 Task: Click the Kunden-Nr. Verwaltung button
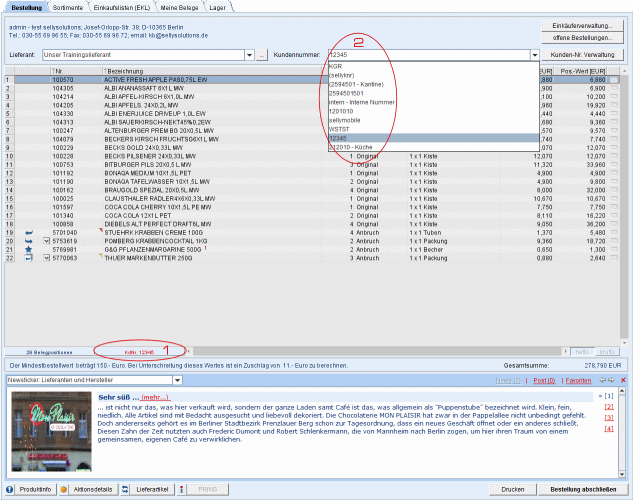pyautogui.click(x=583, y=55)
